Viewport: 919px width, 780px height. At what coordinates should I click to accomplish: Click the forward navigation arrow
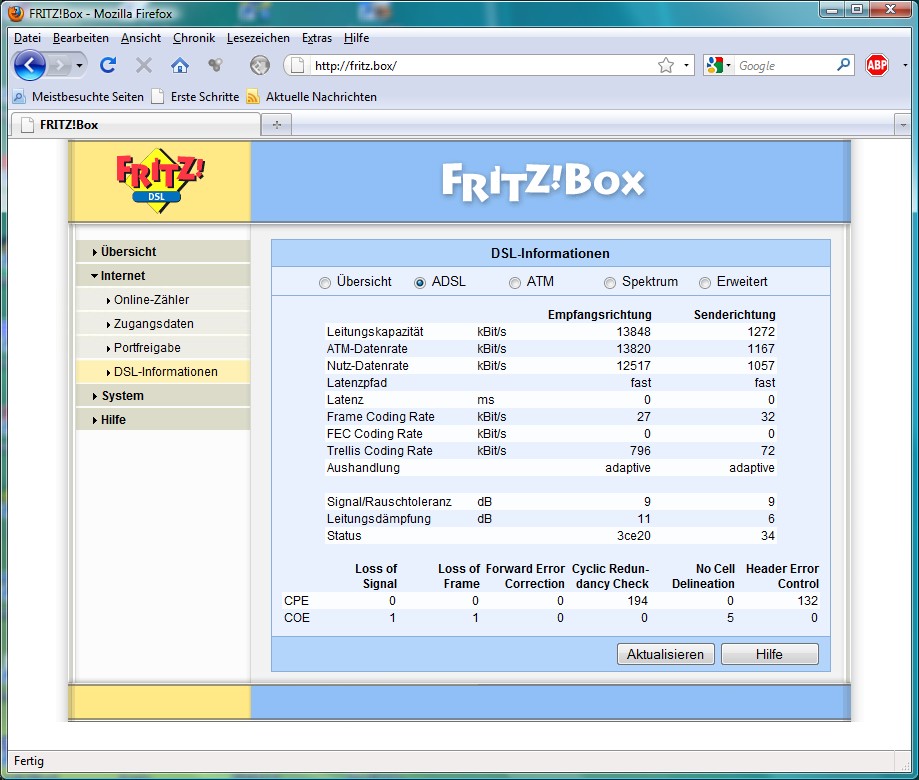click(60, 65)
